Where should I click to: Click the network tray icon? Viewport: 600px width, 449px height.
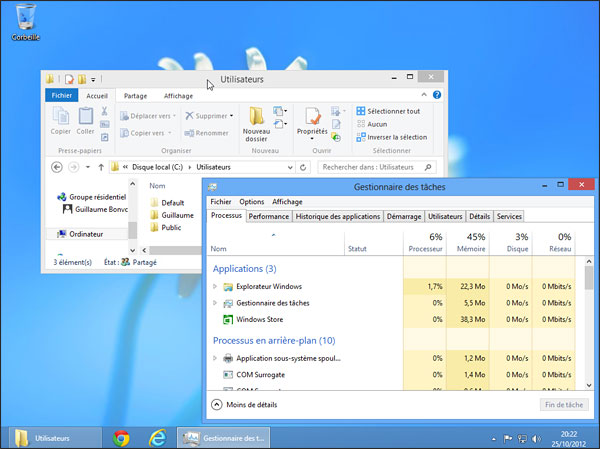[x=522, y=439]
